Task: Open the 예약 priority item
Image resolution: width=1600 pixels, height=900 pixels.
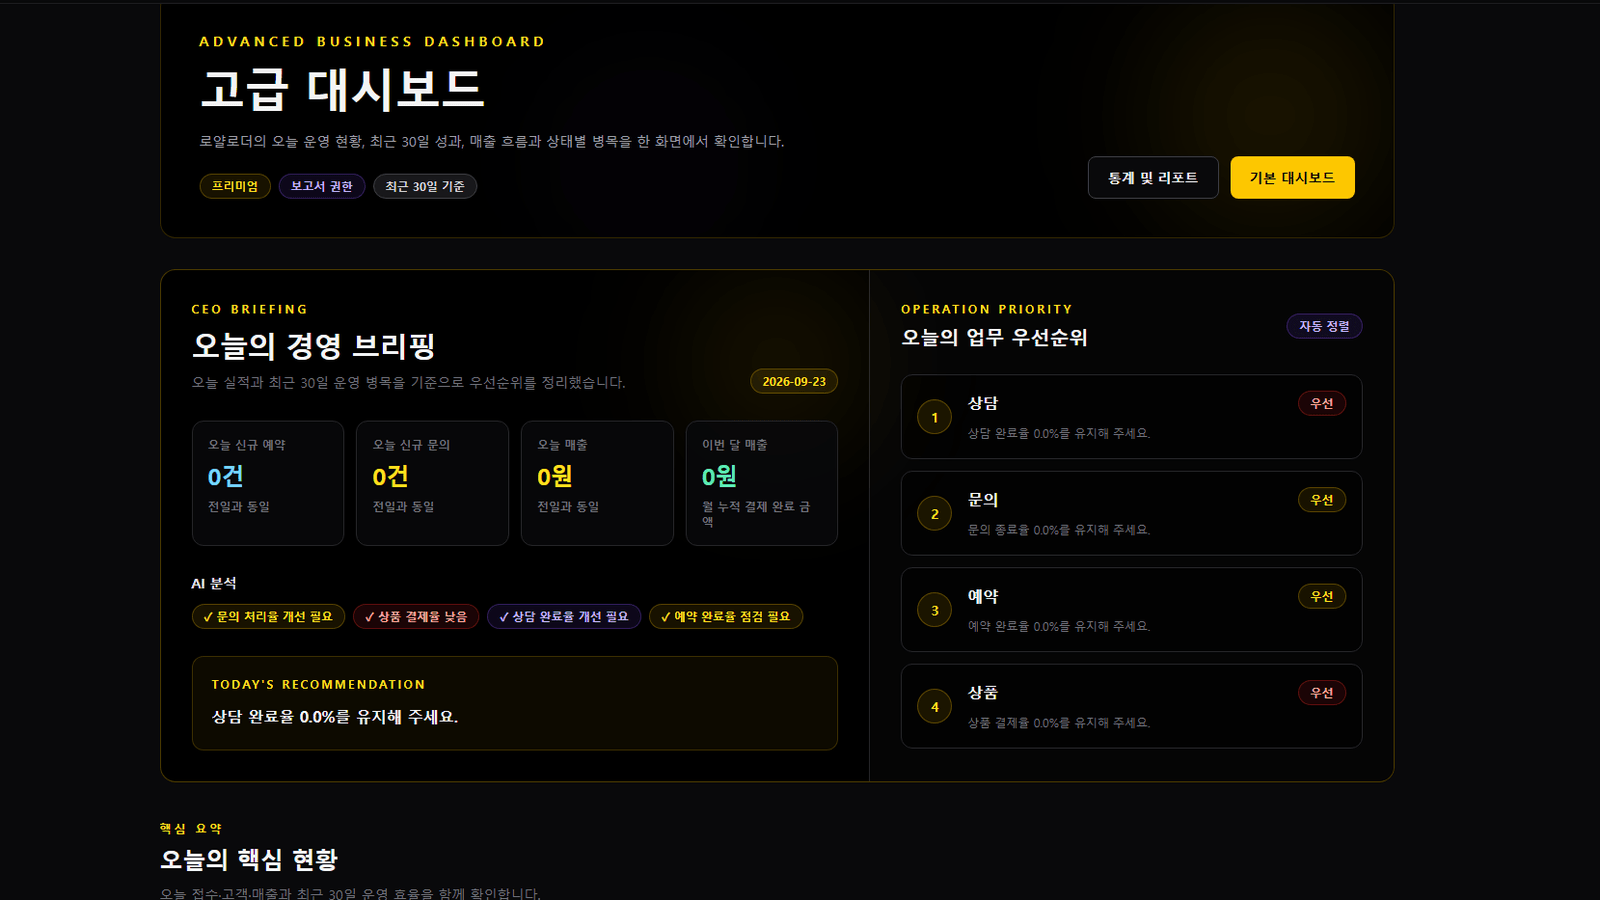Action: point(1131,610)
